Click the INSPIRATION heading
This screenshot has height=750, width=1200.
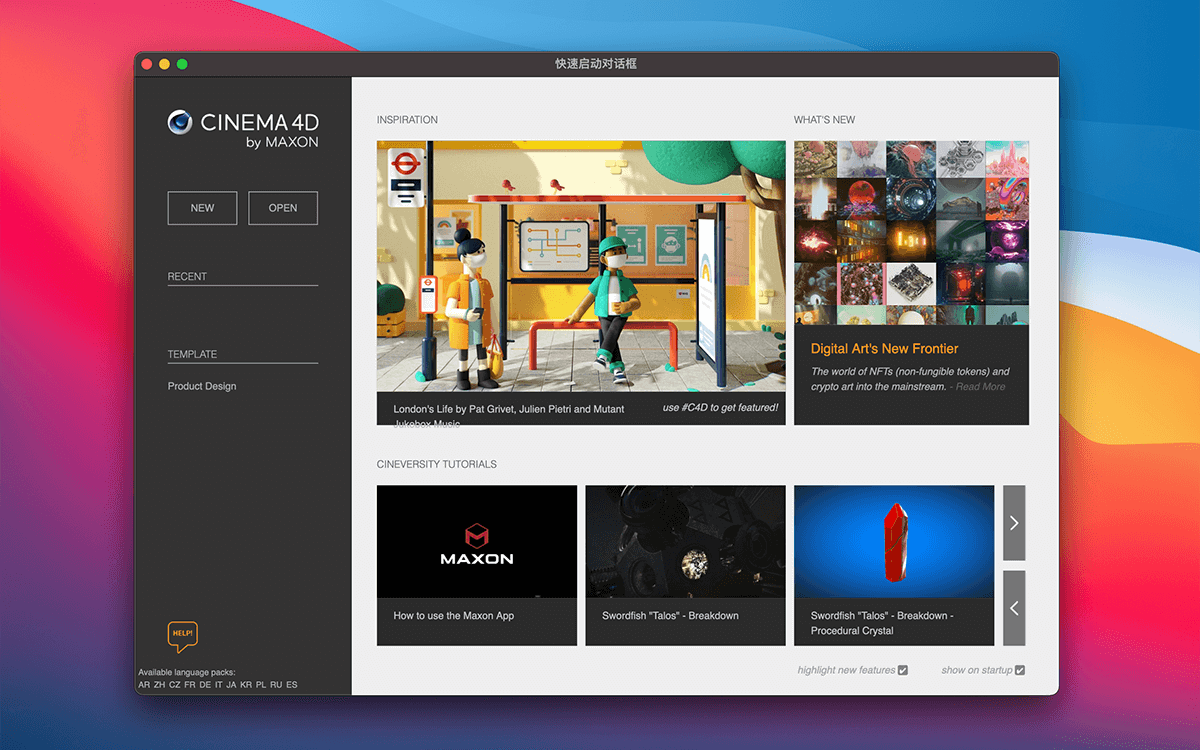pyautogui.click(x=407, y=120)
